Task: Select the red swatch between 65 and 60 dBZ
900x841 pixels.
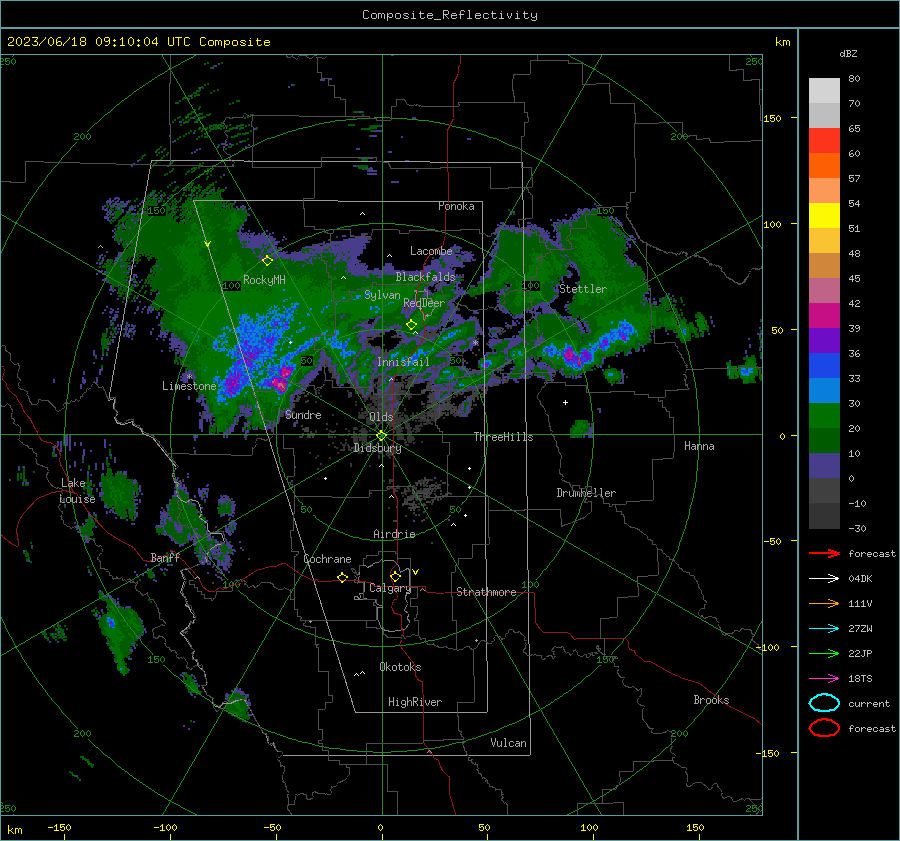Action: click(x=824, y=141)
